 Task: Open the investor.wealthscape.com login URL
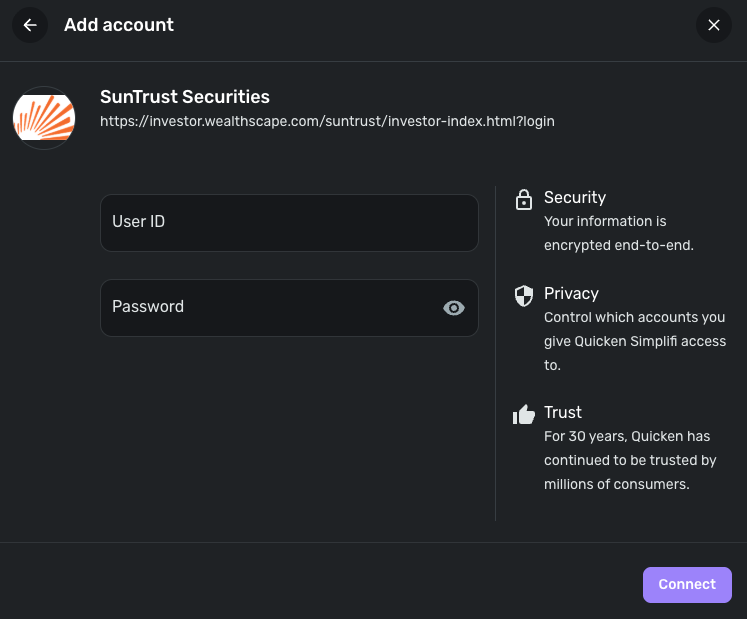327,122
